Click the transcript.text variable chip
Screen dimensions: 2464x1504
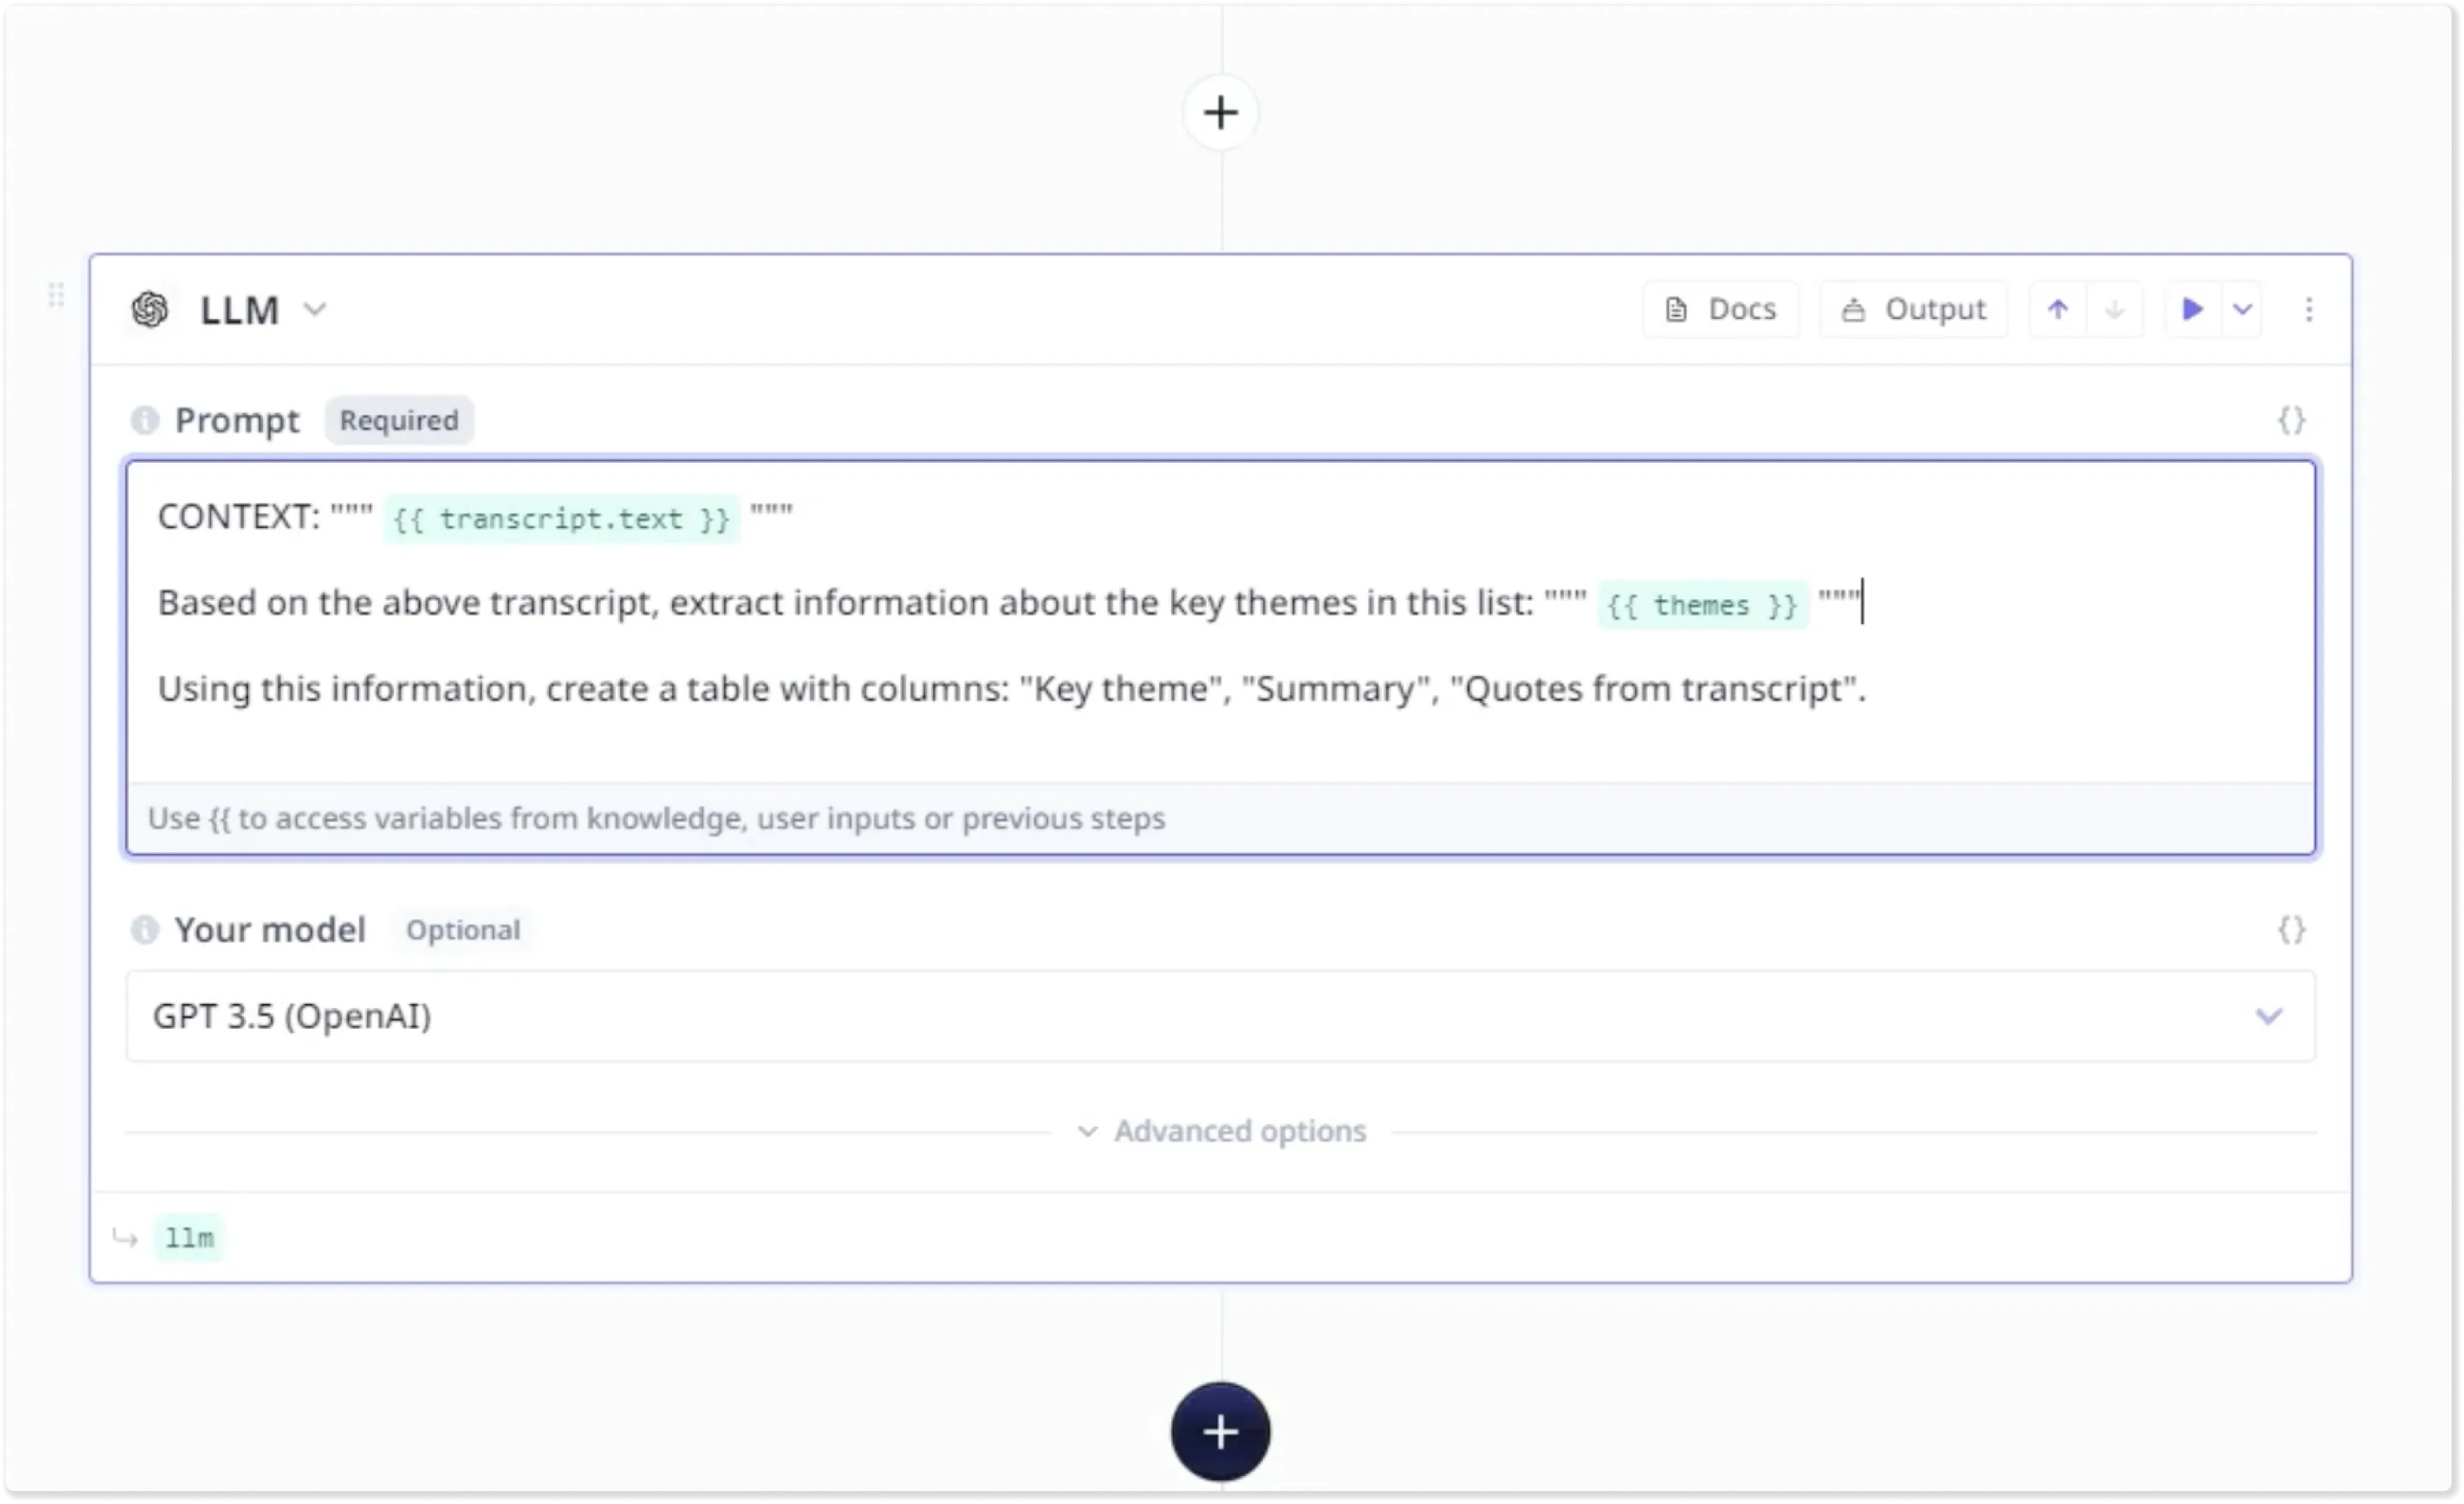coord(561,519)
